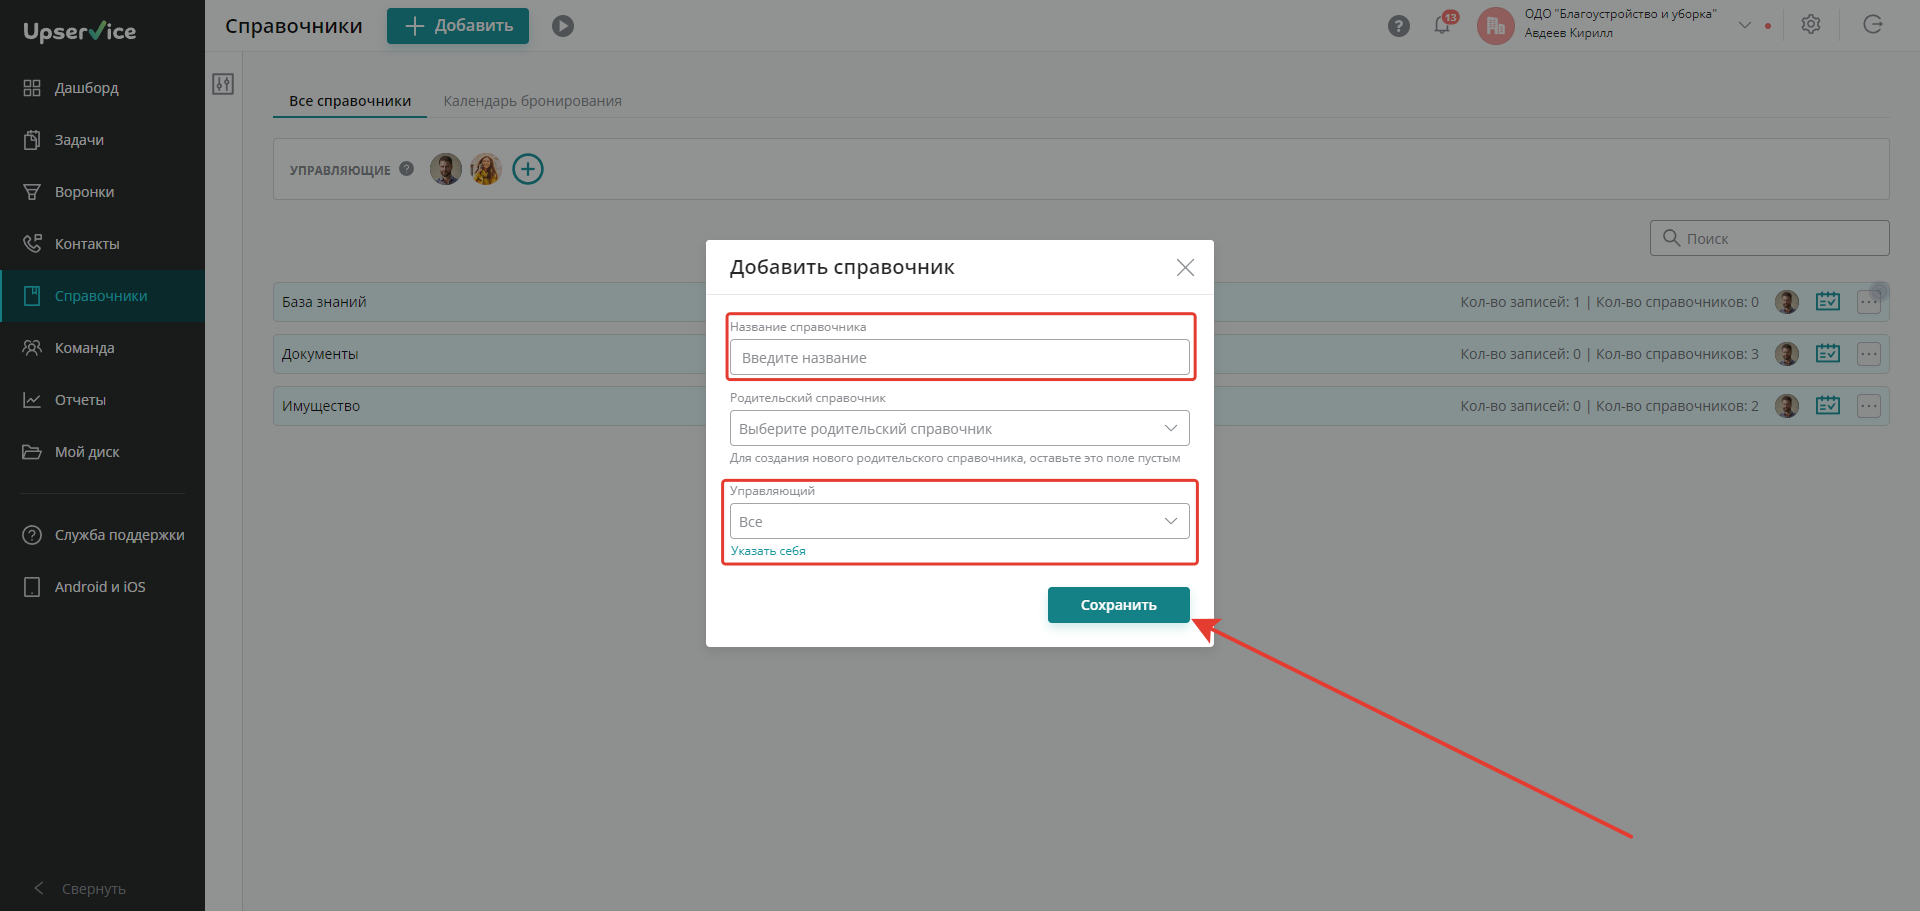Image resolution: width=1920 pixels, height=911 pixels.
Task: Click manager avatar in Документы row
Action: (x=1787, y=354)
